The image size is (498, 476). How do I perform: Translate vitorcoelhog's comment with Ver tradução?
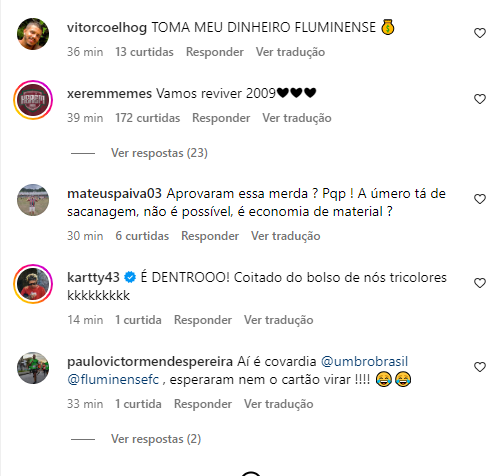click(x=290, y=52)
